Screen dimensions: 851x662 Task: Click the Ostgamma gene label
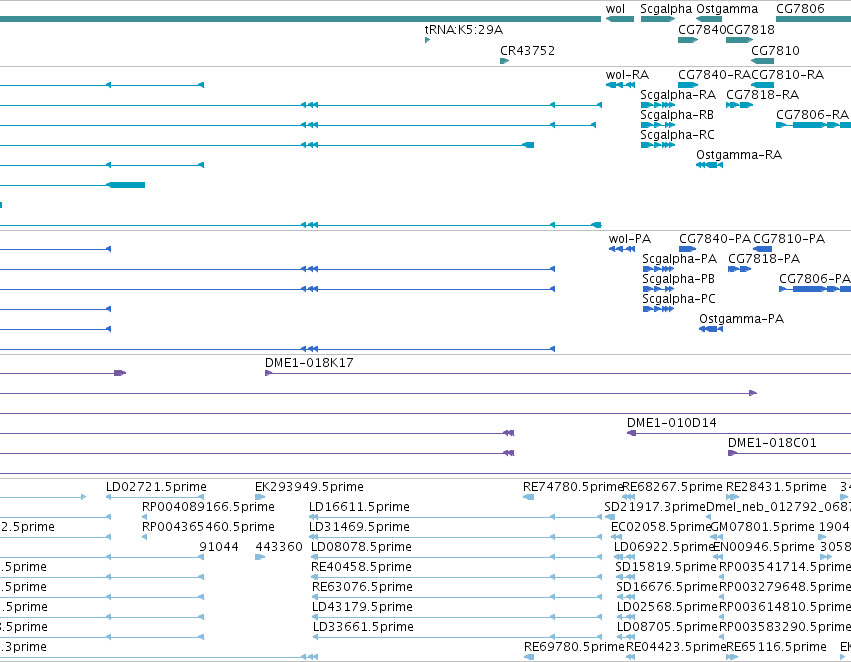727,9
